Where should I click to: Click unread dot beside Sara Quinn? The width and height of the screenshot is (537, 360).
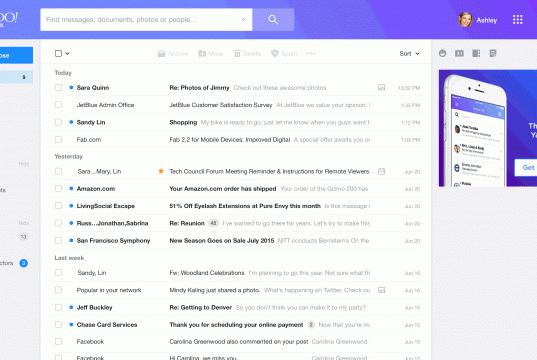[71, 88]
